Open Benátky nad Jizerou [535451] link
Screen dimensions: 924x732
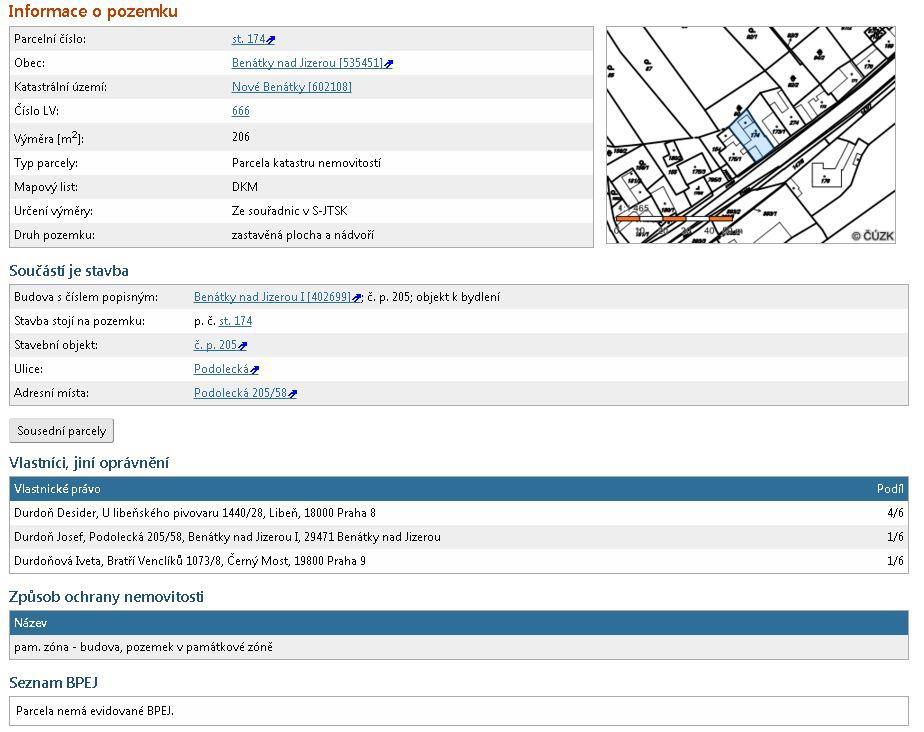tap(307, 63)
